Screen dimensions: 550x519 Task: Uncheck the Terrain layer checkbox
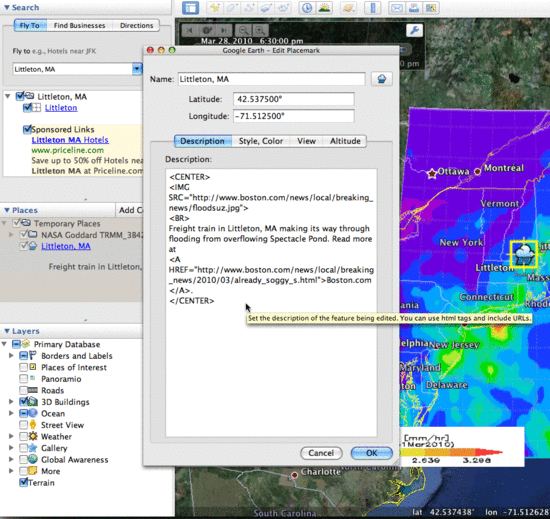pos(24,482)
